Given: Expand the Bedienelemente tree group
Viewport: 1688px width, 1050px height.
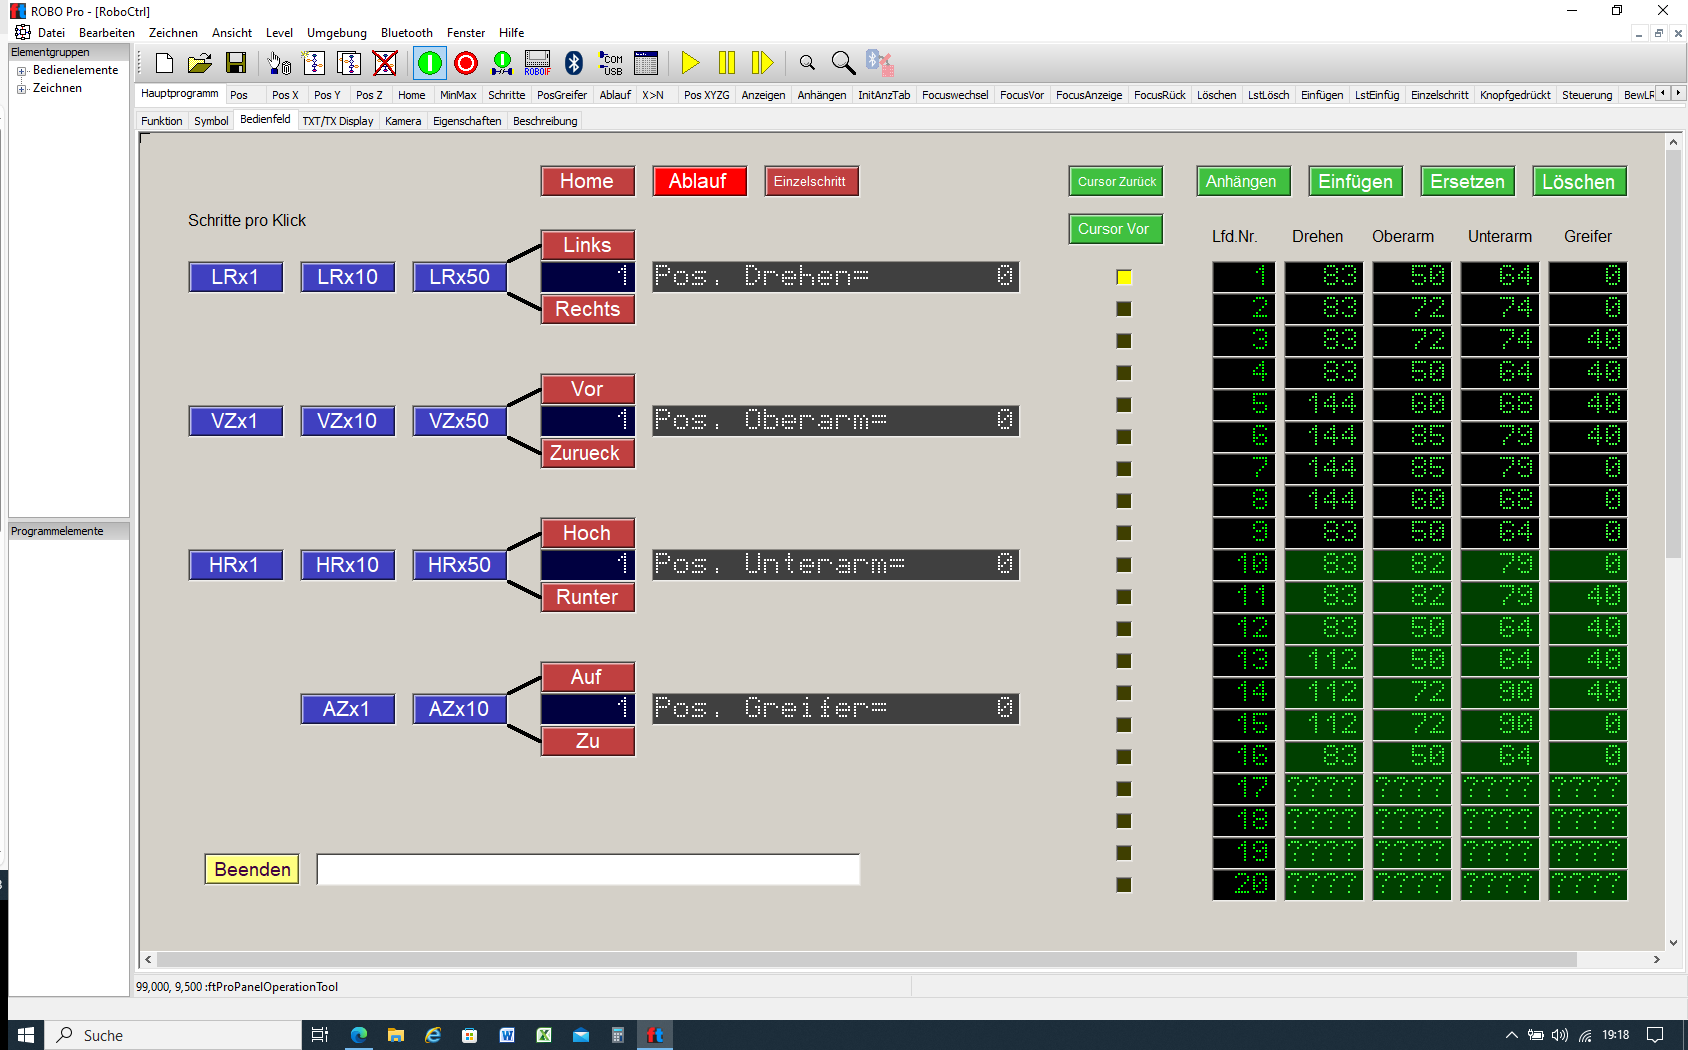Looking at the screenshot, I should click(21, 71).
